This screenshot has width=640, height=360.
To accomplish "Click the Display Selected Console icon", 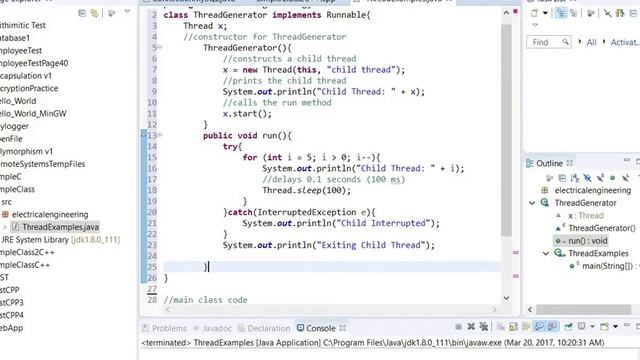I will click(x=582, y=327).
